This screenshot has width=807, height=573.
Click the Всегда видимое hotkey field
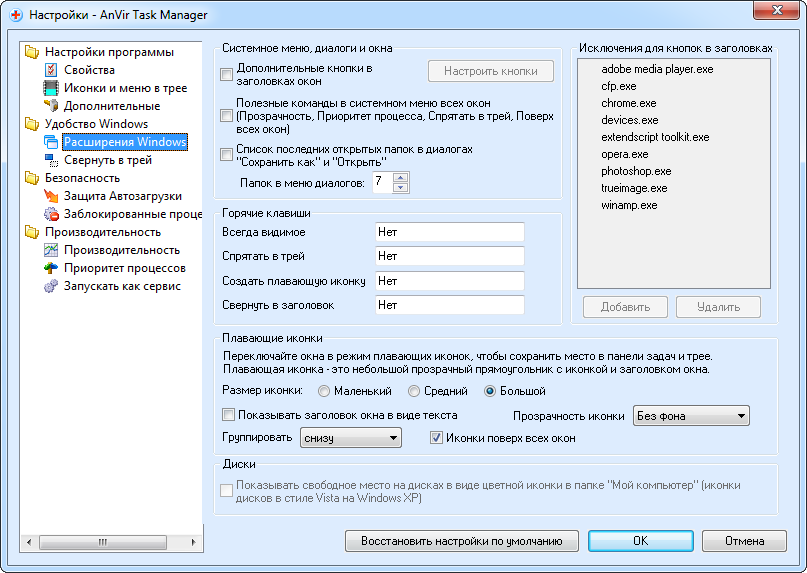coord(449,232)
